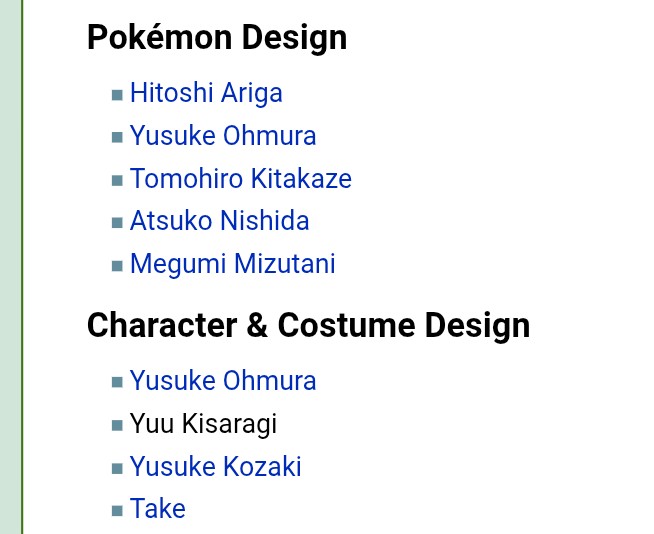Follow the Take link
Viewport: 654px width, 534px height.
click(157, 509)
